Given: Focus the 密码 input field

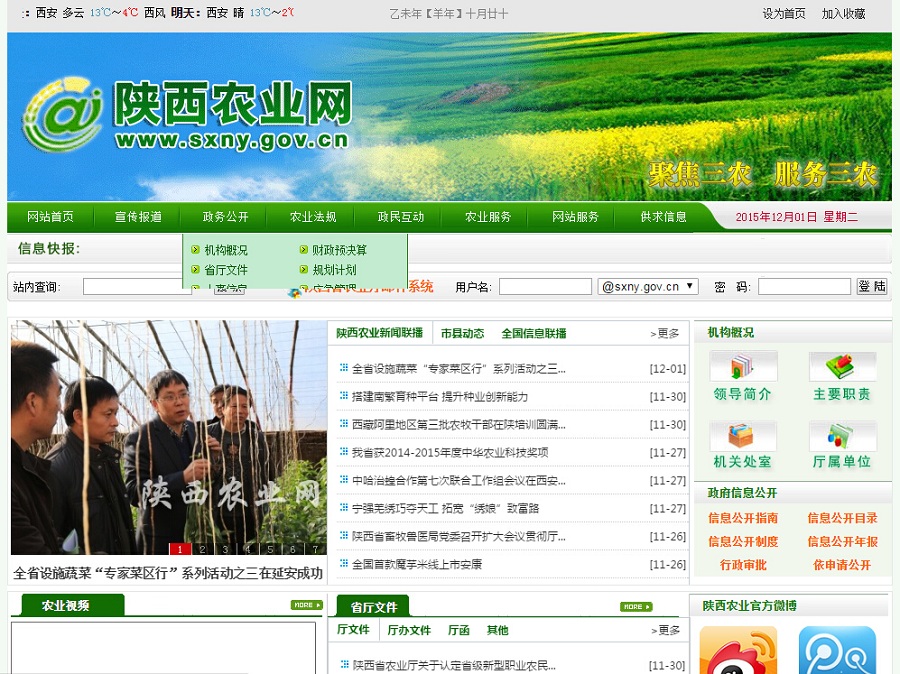Looking at the screenshot, I should click(x=804, y=286).
